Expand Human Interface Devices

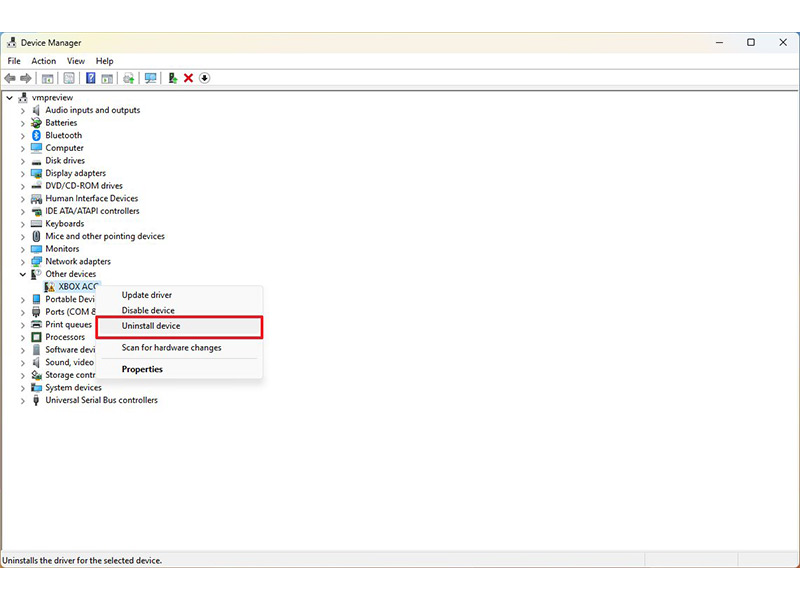pyautogui.click(x=22, y=198)
